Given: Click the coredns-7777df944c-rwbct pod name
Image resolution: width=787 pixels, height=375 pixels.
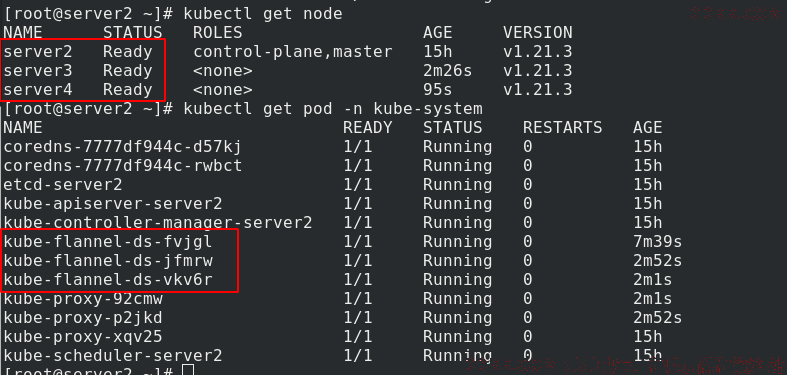Looking at the screenshot, I should [122, 166].
